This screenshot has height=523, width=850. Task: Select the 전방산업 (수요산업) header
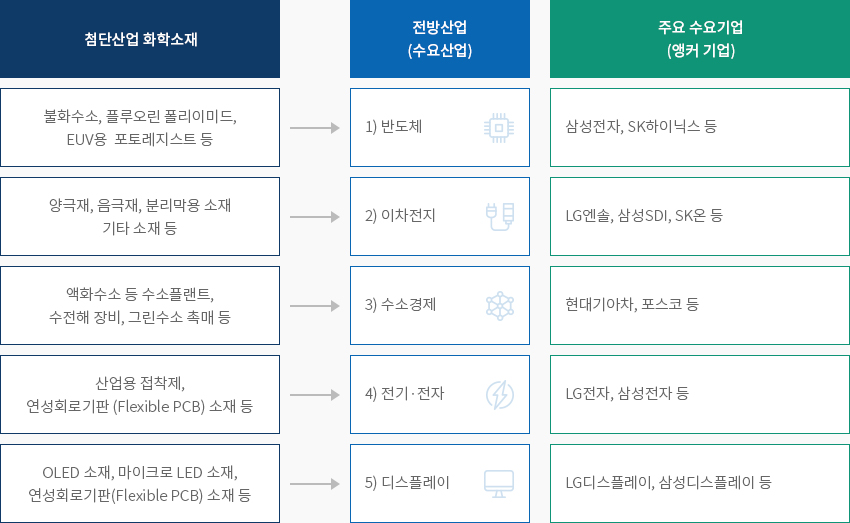pyautogui.click(x=440, y=39)
